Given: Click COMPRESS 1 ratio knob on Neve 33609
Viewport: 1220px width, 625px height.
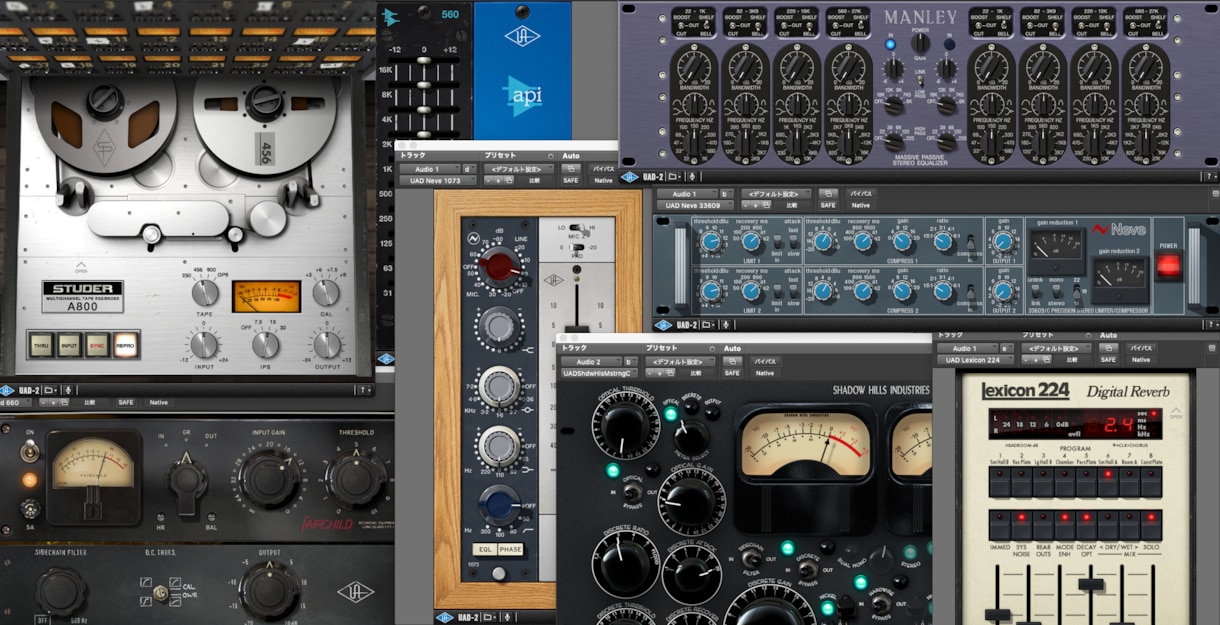Looking at the screenshot, I should click(x=941, y=241).
